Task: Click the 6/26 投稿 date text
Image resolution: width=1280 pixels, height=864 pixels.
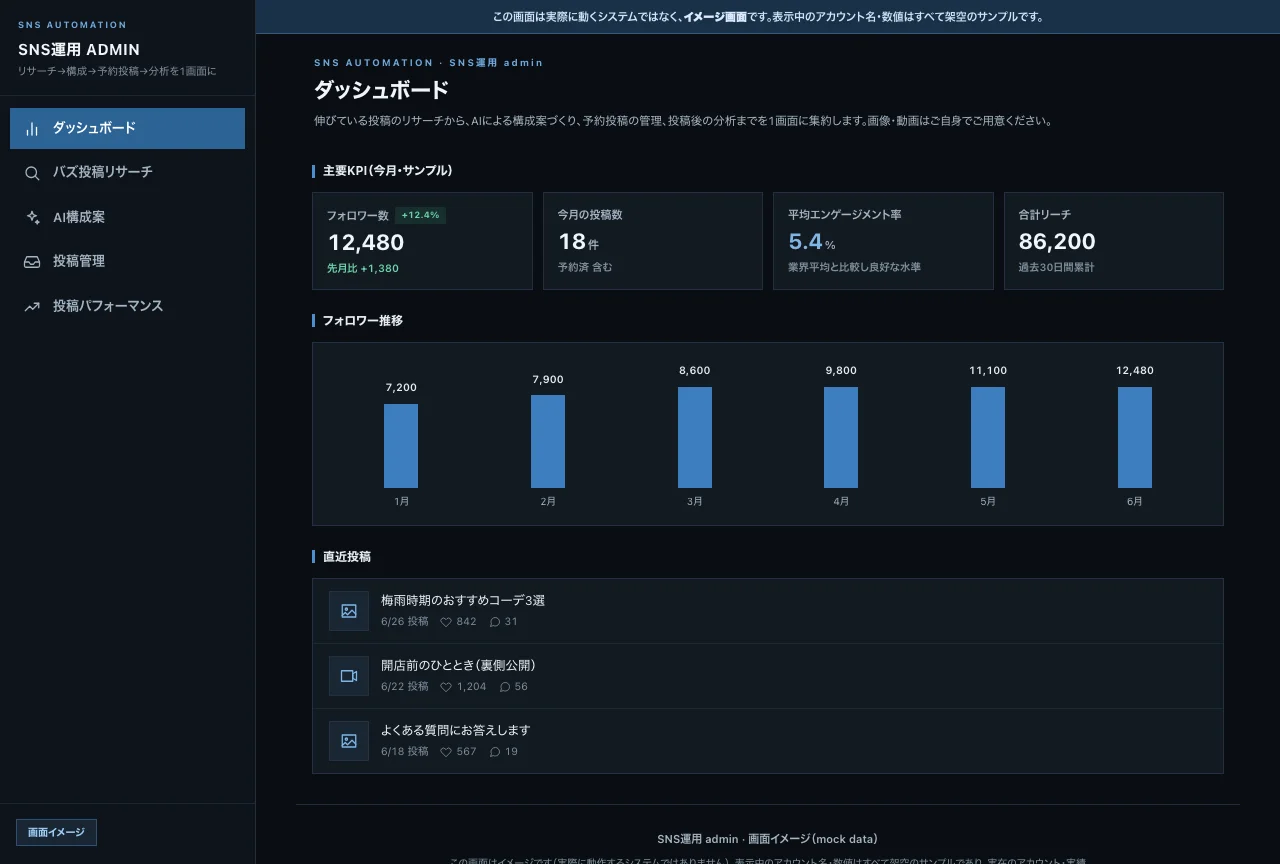Action: click(405, 622)
